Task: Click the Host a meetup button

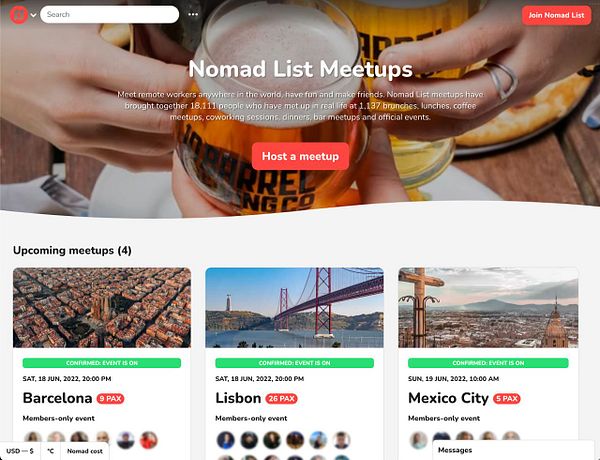Action: click(300, 156)
